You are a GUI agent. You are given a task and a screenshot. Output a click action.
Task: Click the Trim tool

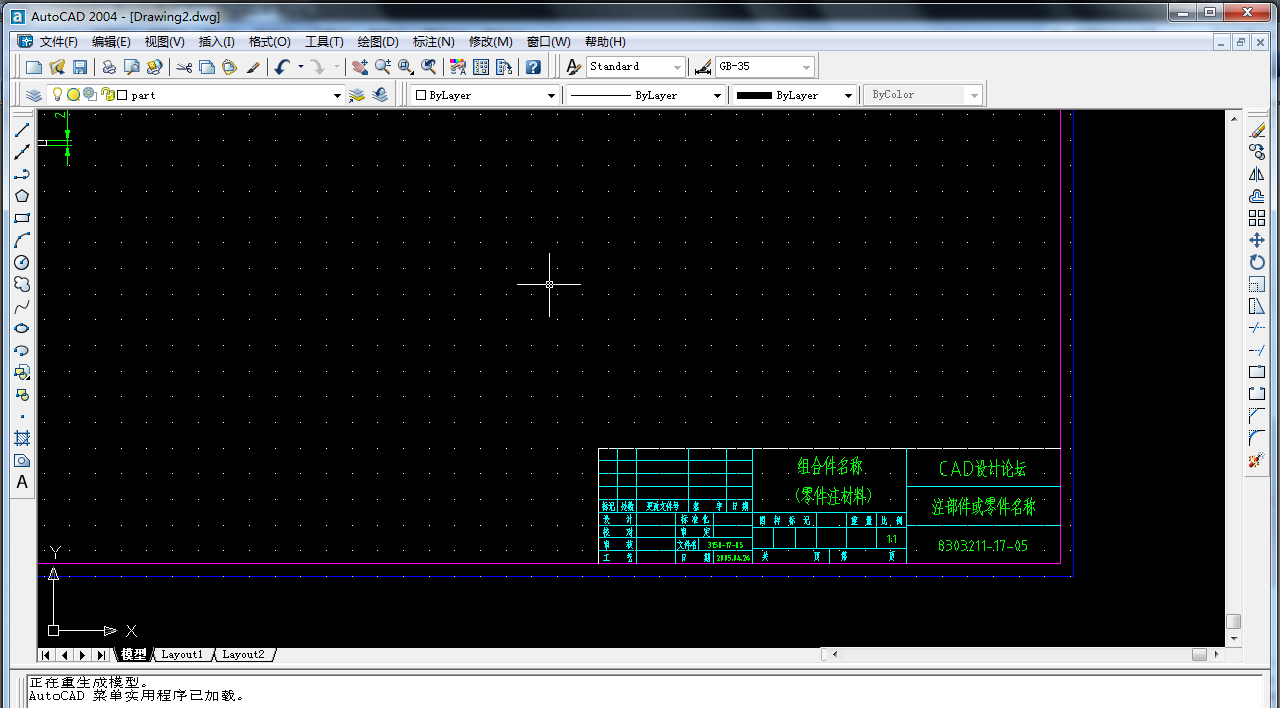tap(1257, 328)
